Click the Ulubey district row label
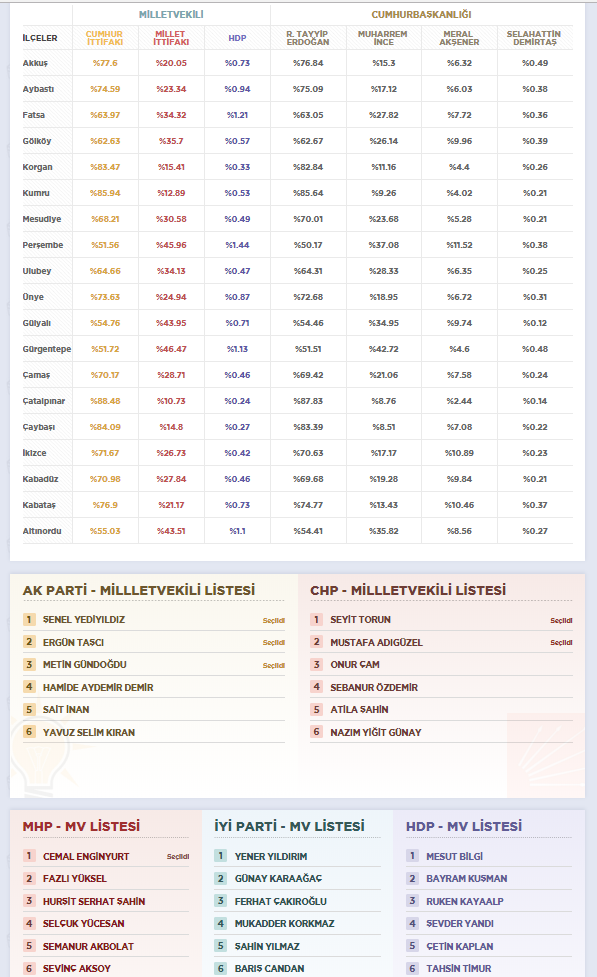Viewport: 597px width, 977px height. (x=37, y=271)
